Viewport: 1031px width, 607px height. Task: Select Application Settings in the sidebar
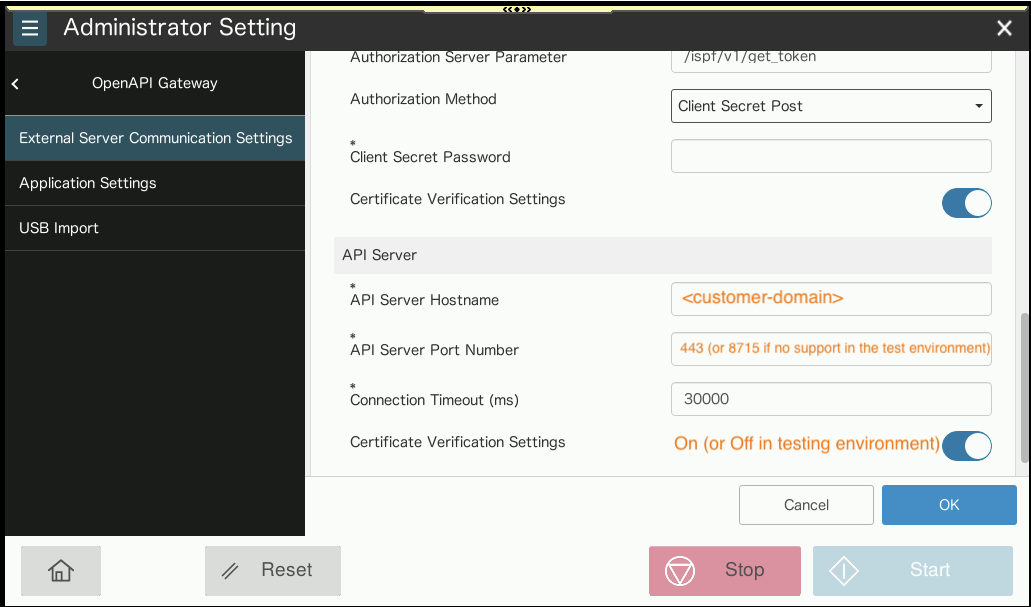87,183
